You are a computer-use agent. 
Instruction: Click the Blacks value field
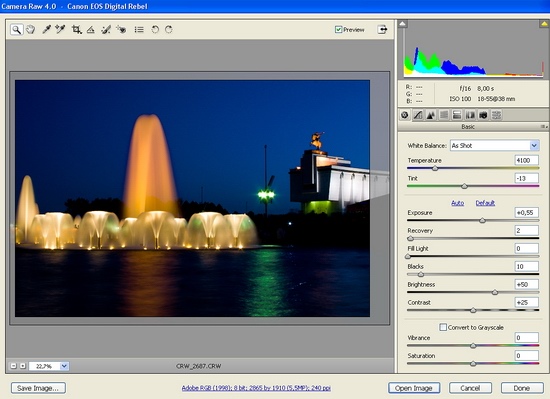click(526, 266)
